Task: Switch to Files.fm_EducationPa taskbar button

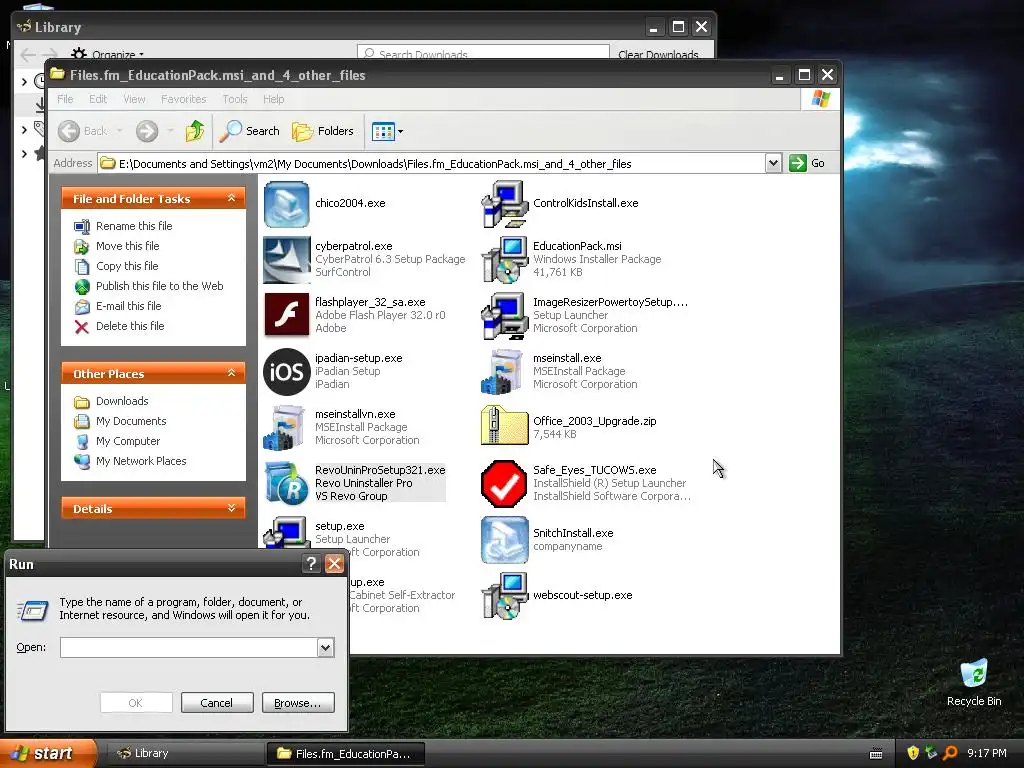Action: pos(346,753)
